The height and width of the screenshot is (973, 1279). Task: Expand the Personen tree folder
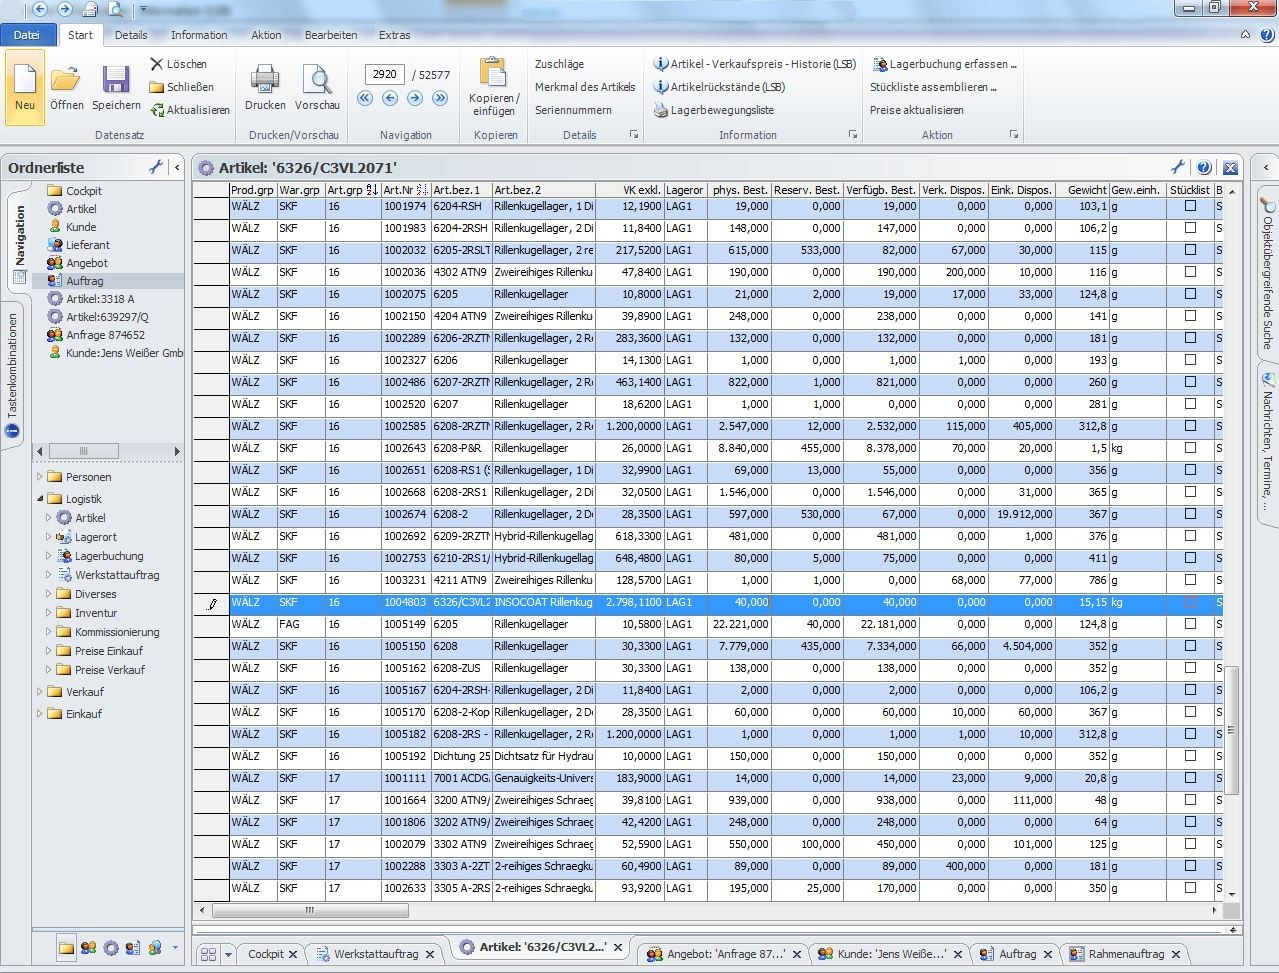coord(41,477)
